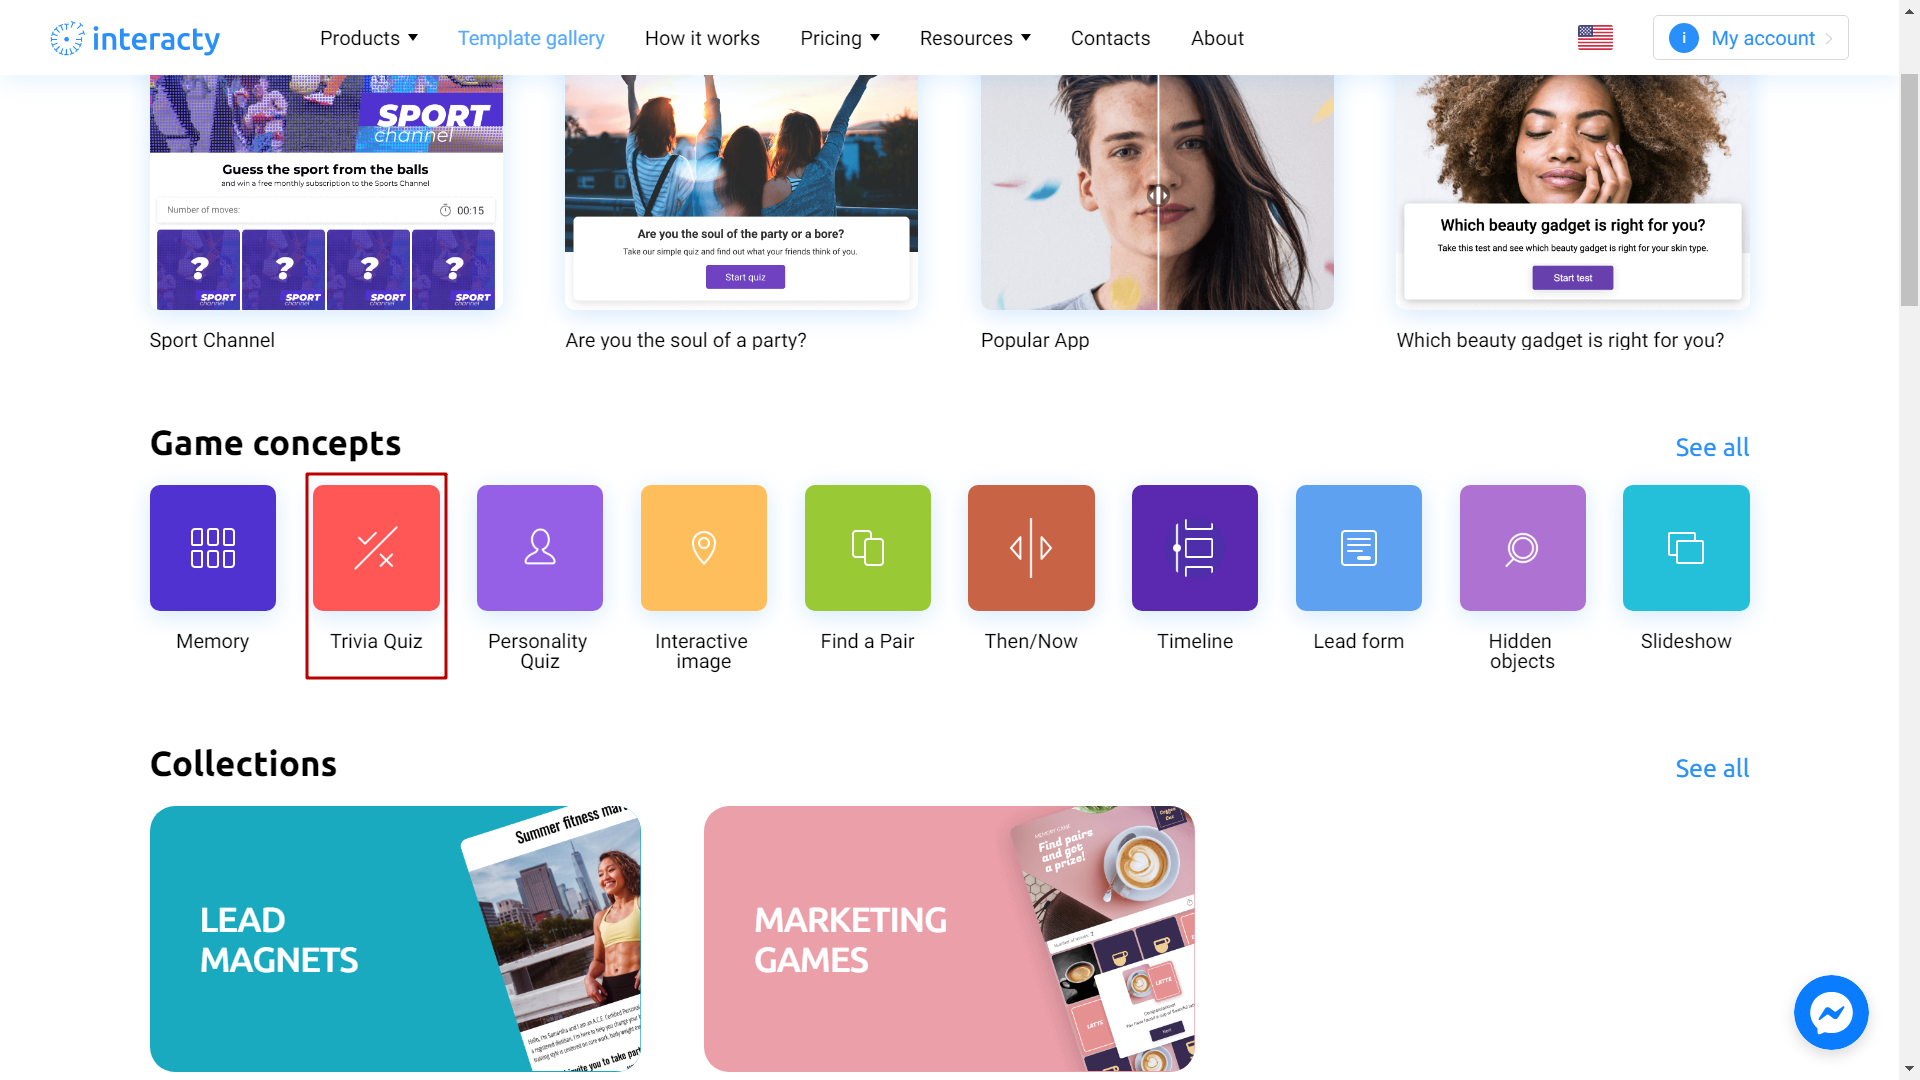The height and width of the screenshot is (1080, 1920).
Task: Open the Products dropdown menu
Action: click(367, 37)
